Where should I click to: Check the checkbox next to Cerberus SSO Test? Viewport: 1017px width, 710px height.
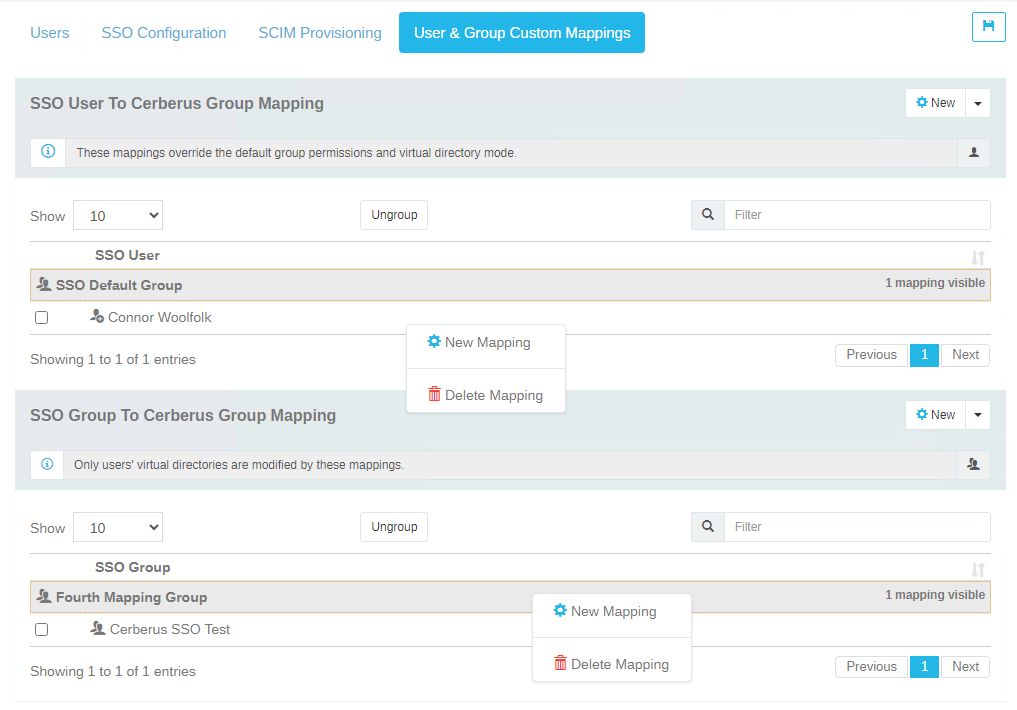[x=40, y=629]
